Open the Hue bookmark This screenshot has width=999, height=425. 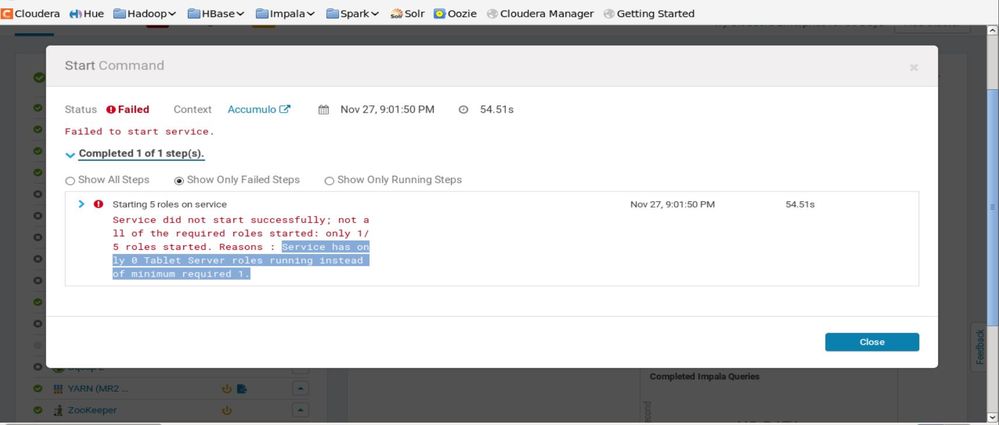pyautogui.click(x=86, y=13)
